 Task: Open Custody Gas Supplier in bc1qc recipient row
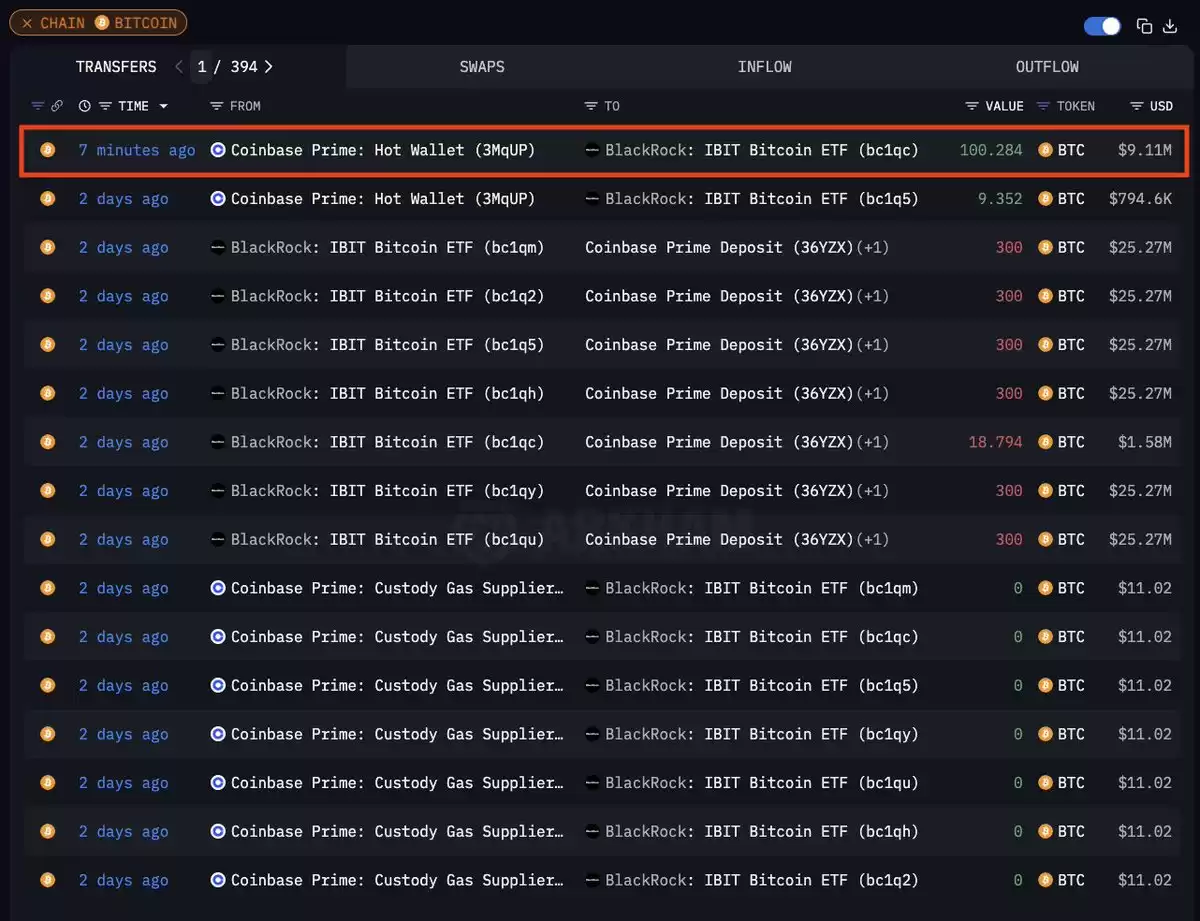pos(397,637)
